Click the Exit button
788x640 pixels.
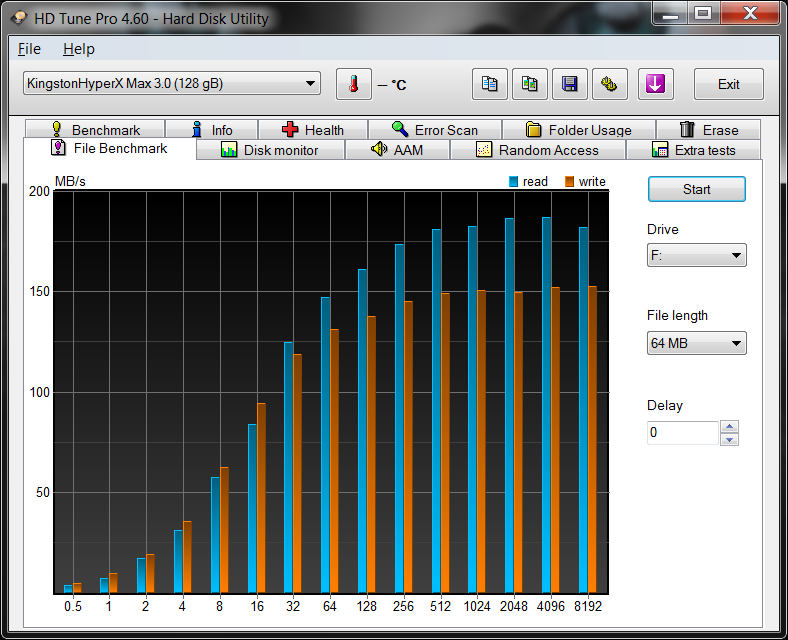[x=728, y=84]
